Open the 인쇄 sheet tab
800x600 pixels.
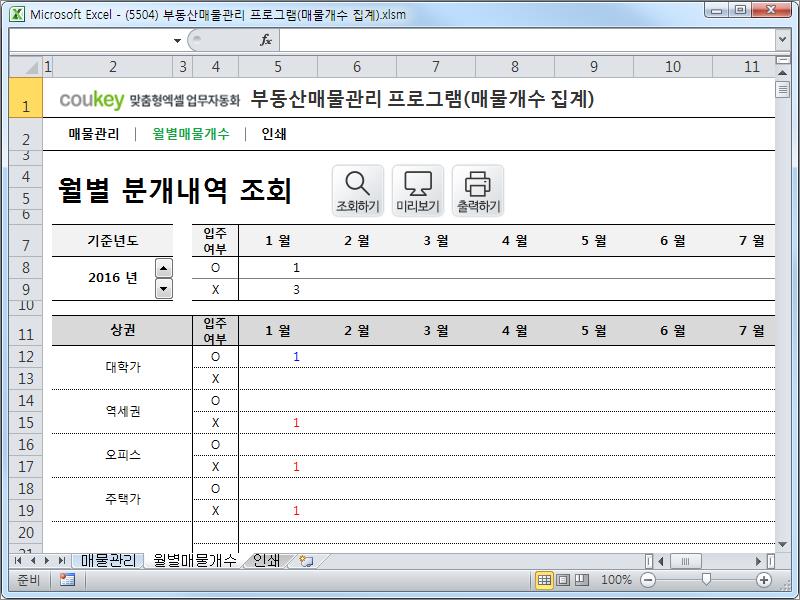[266, 561]
